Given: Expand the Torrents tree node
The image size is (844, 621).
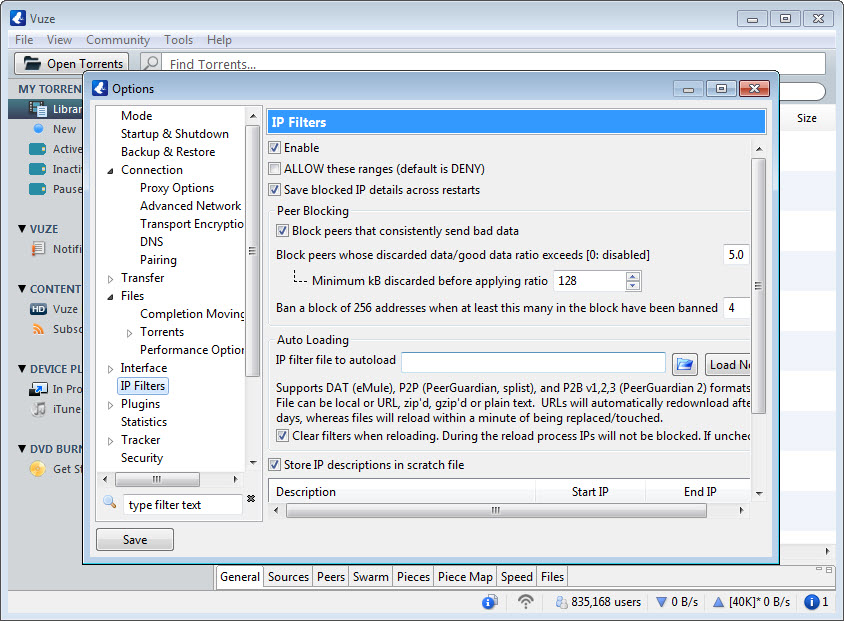Looking at the screenshot, I should click(x=129, y=333).
